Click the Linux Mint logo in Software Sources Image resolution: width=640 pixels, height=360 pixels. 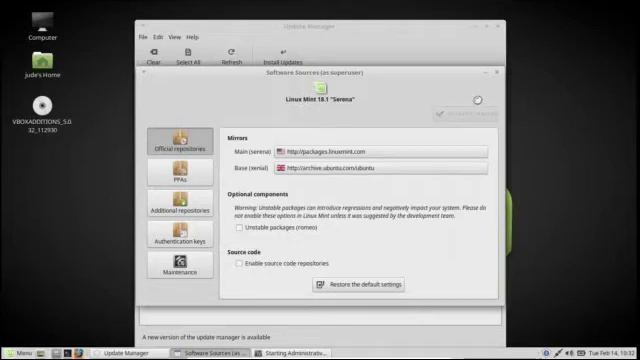pyautogui.click(x=320, y=88)
